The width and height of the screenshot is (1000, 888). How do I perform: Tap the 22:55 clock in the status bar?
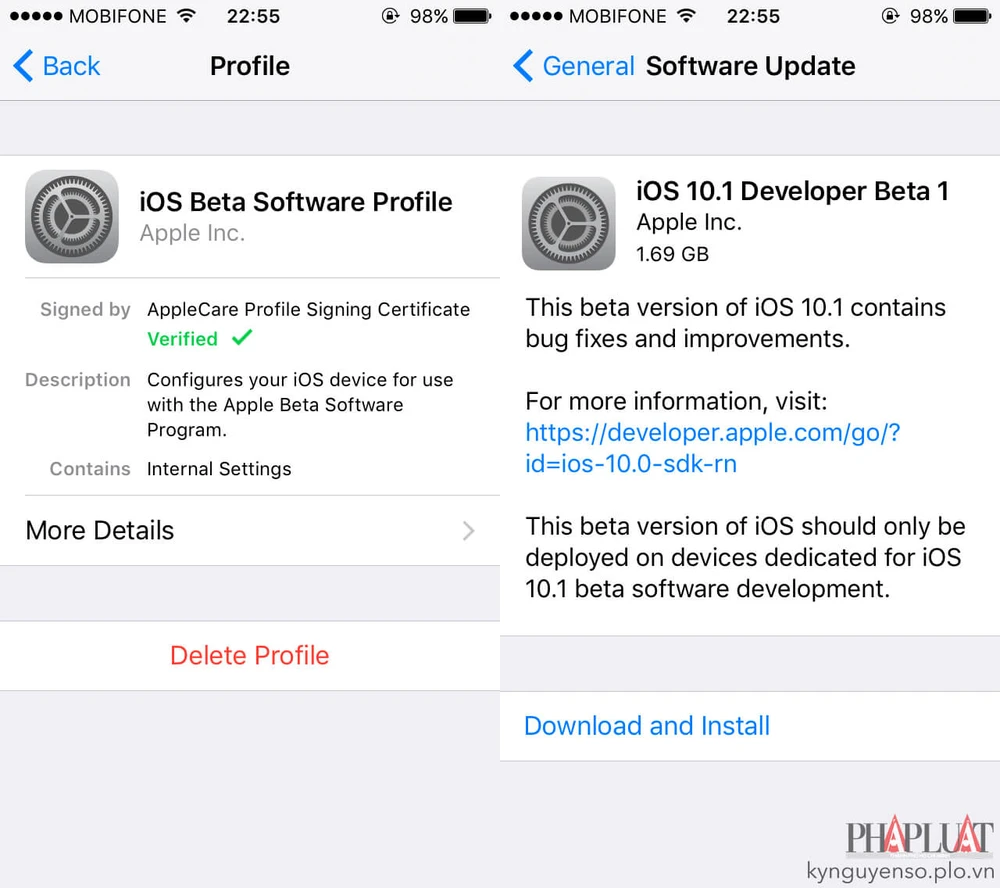[x=255, y=16]
